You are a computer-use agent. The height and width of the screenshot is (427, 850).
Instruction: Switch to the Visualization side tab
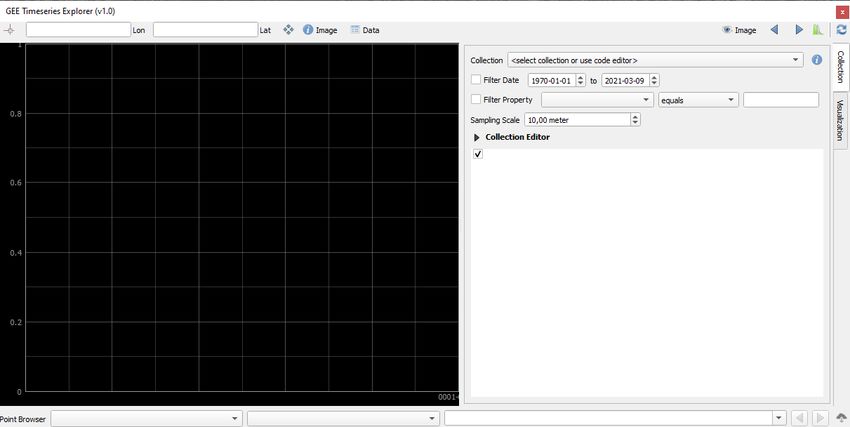840,120
